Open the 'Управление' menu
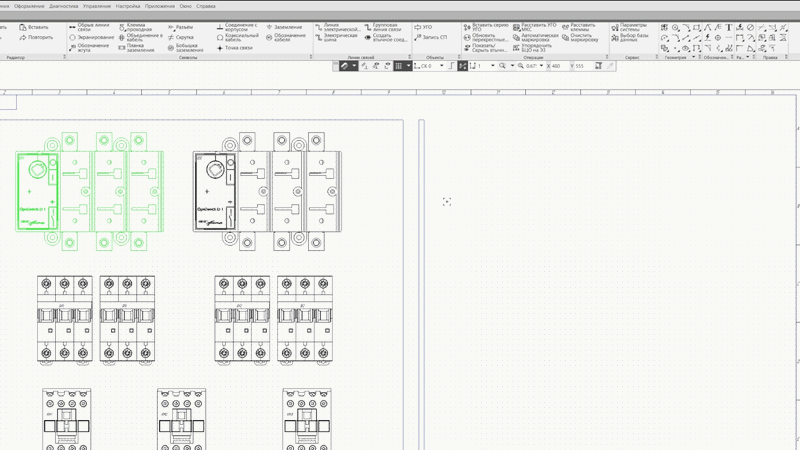This screenshot has width=800, height=450. [97, 6]
